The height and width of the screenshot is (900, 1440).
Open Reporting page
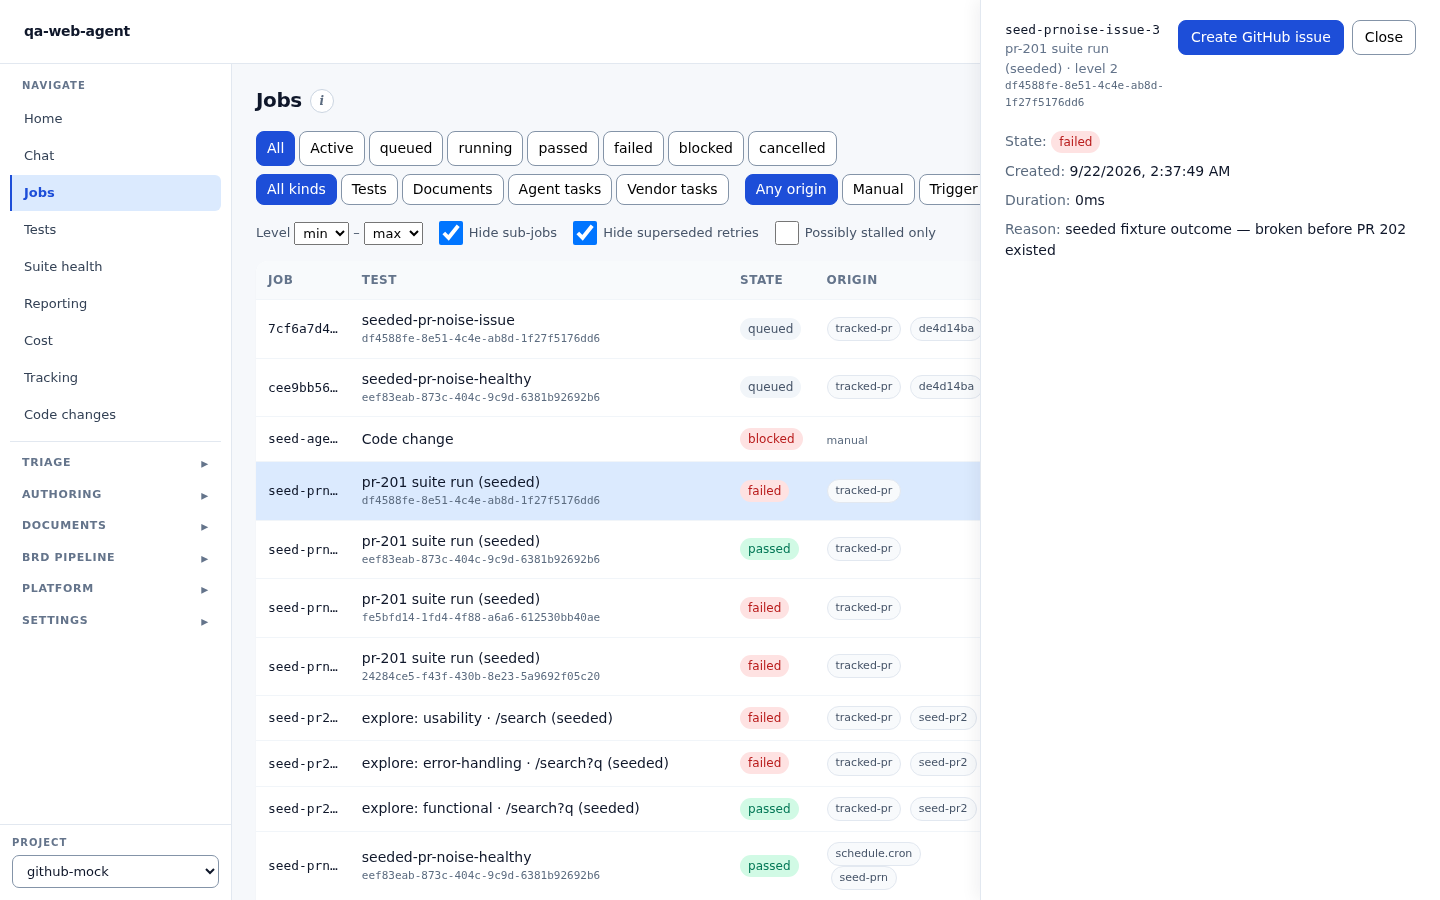pyautogui.click(x=115, y=304)
